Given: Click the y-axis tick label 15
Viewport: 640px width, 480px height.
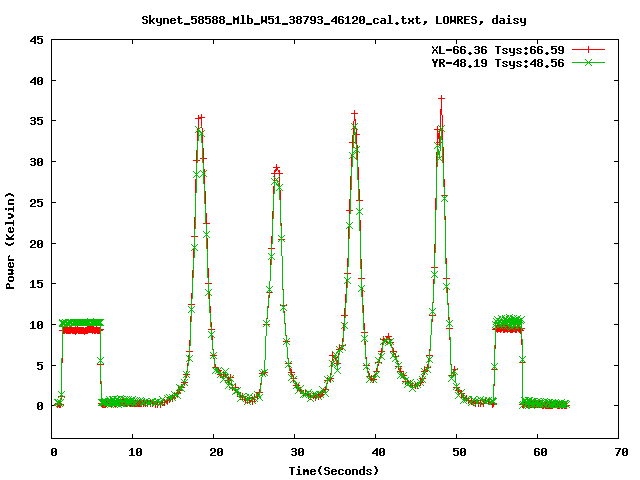Looking at the screenshot, I should tap(36, 284).
